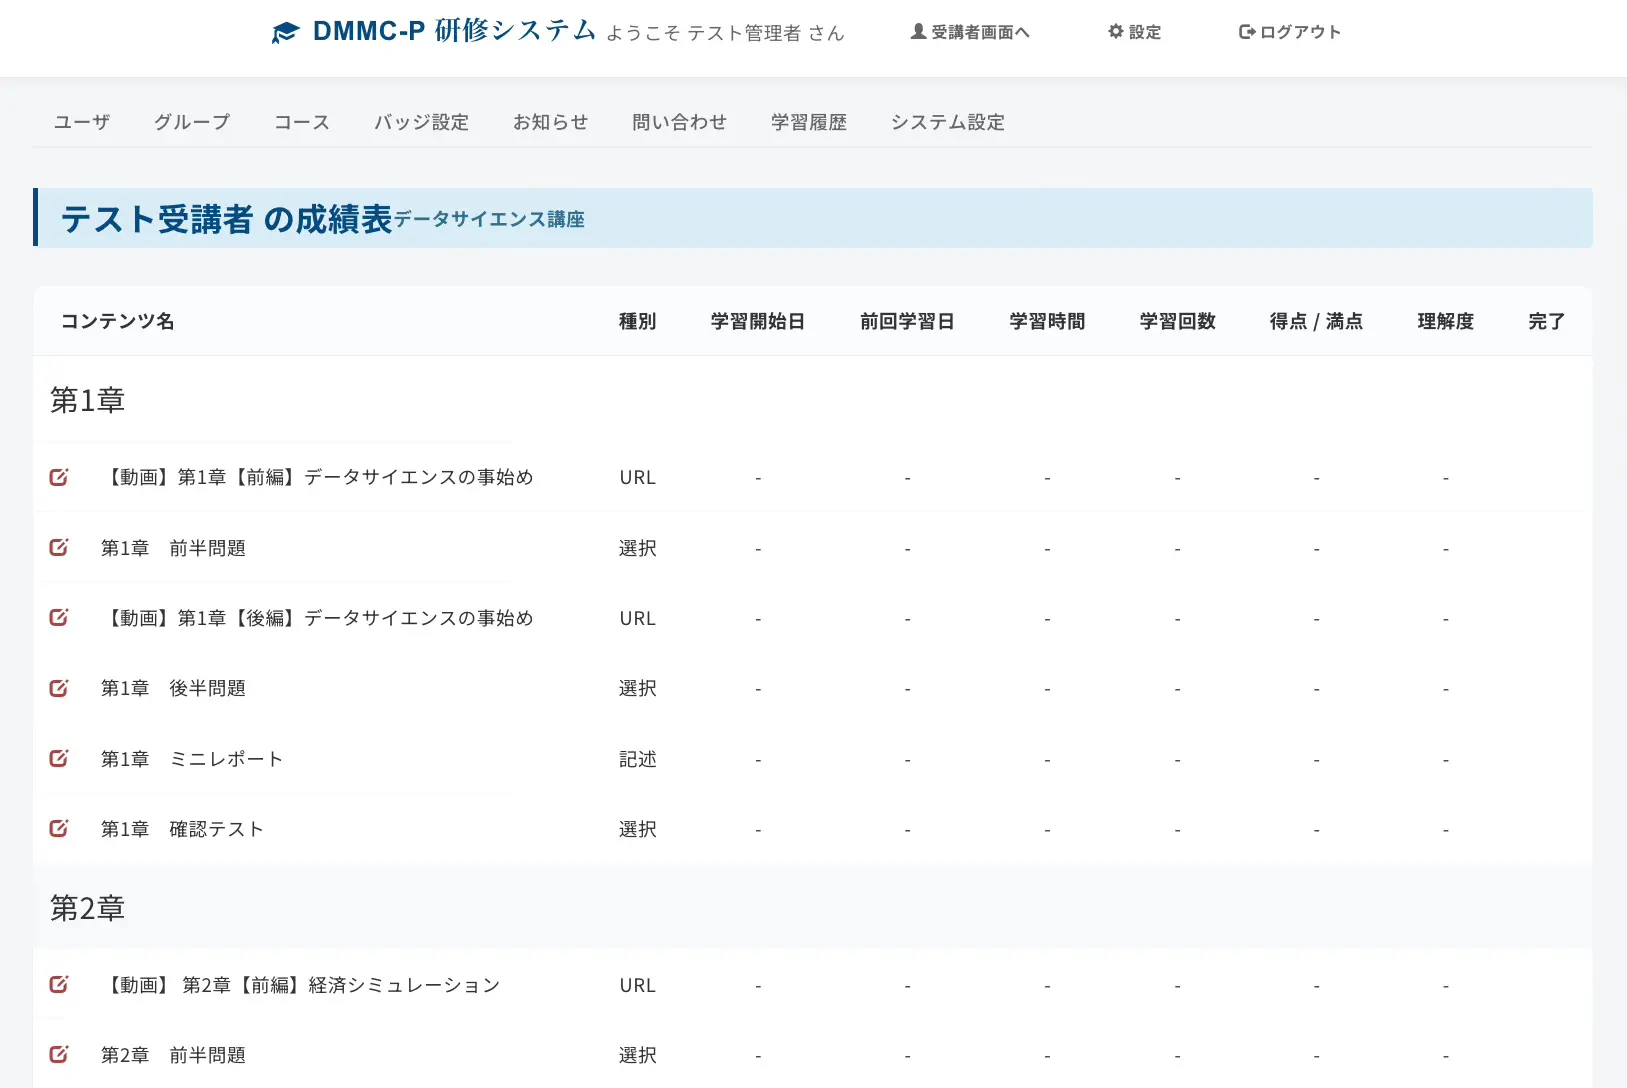1627x1088 pixels.
Task: Click edit icon for 第1章【前編】video
Action: click(59, 477)
